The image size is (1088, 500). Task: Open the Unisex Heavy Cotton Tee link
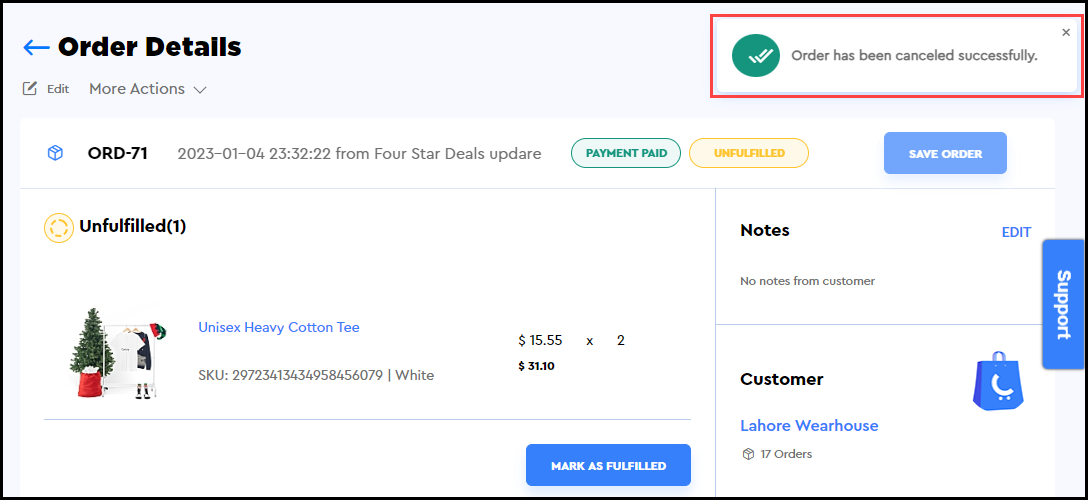279,327
